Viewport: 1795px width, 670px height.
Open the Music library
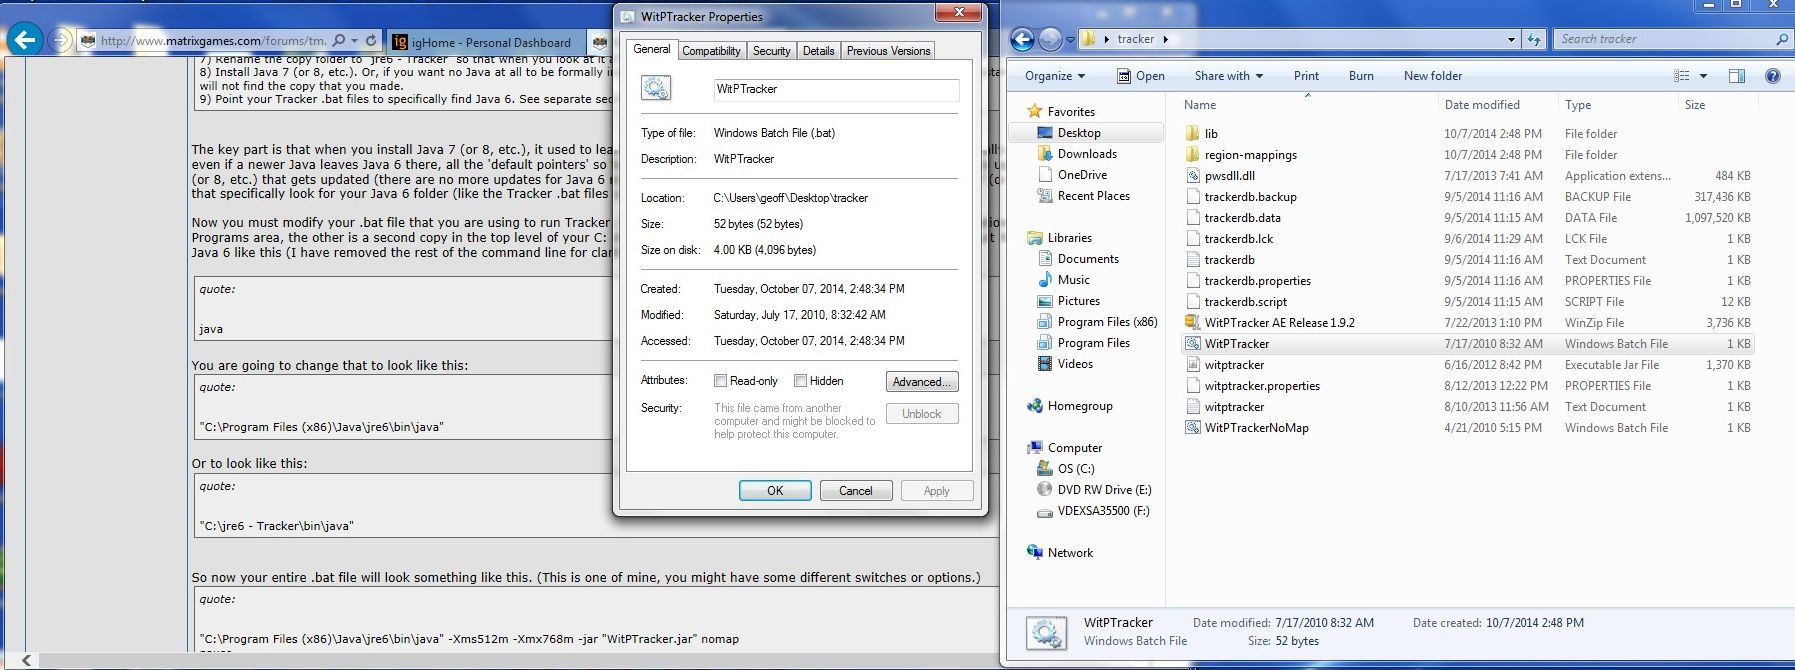pyautogui.click(x=1073, y=280)
